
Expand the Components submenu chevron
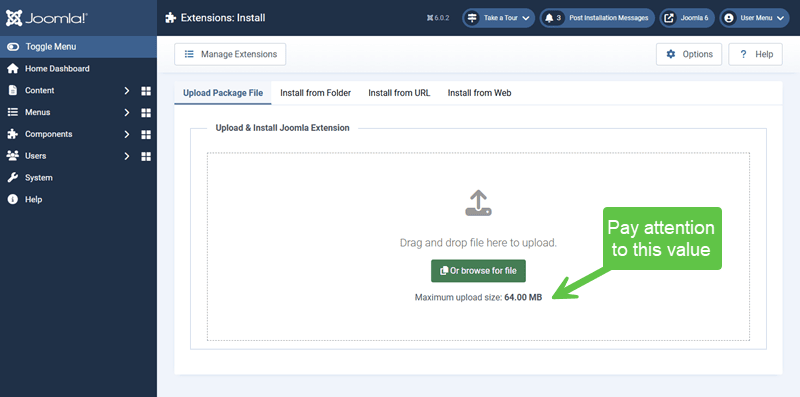click(x=127, y=135)
